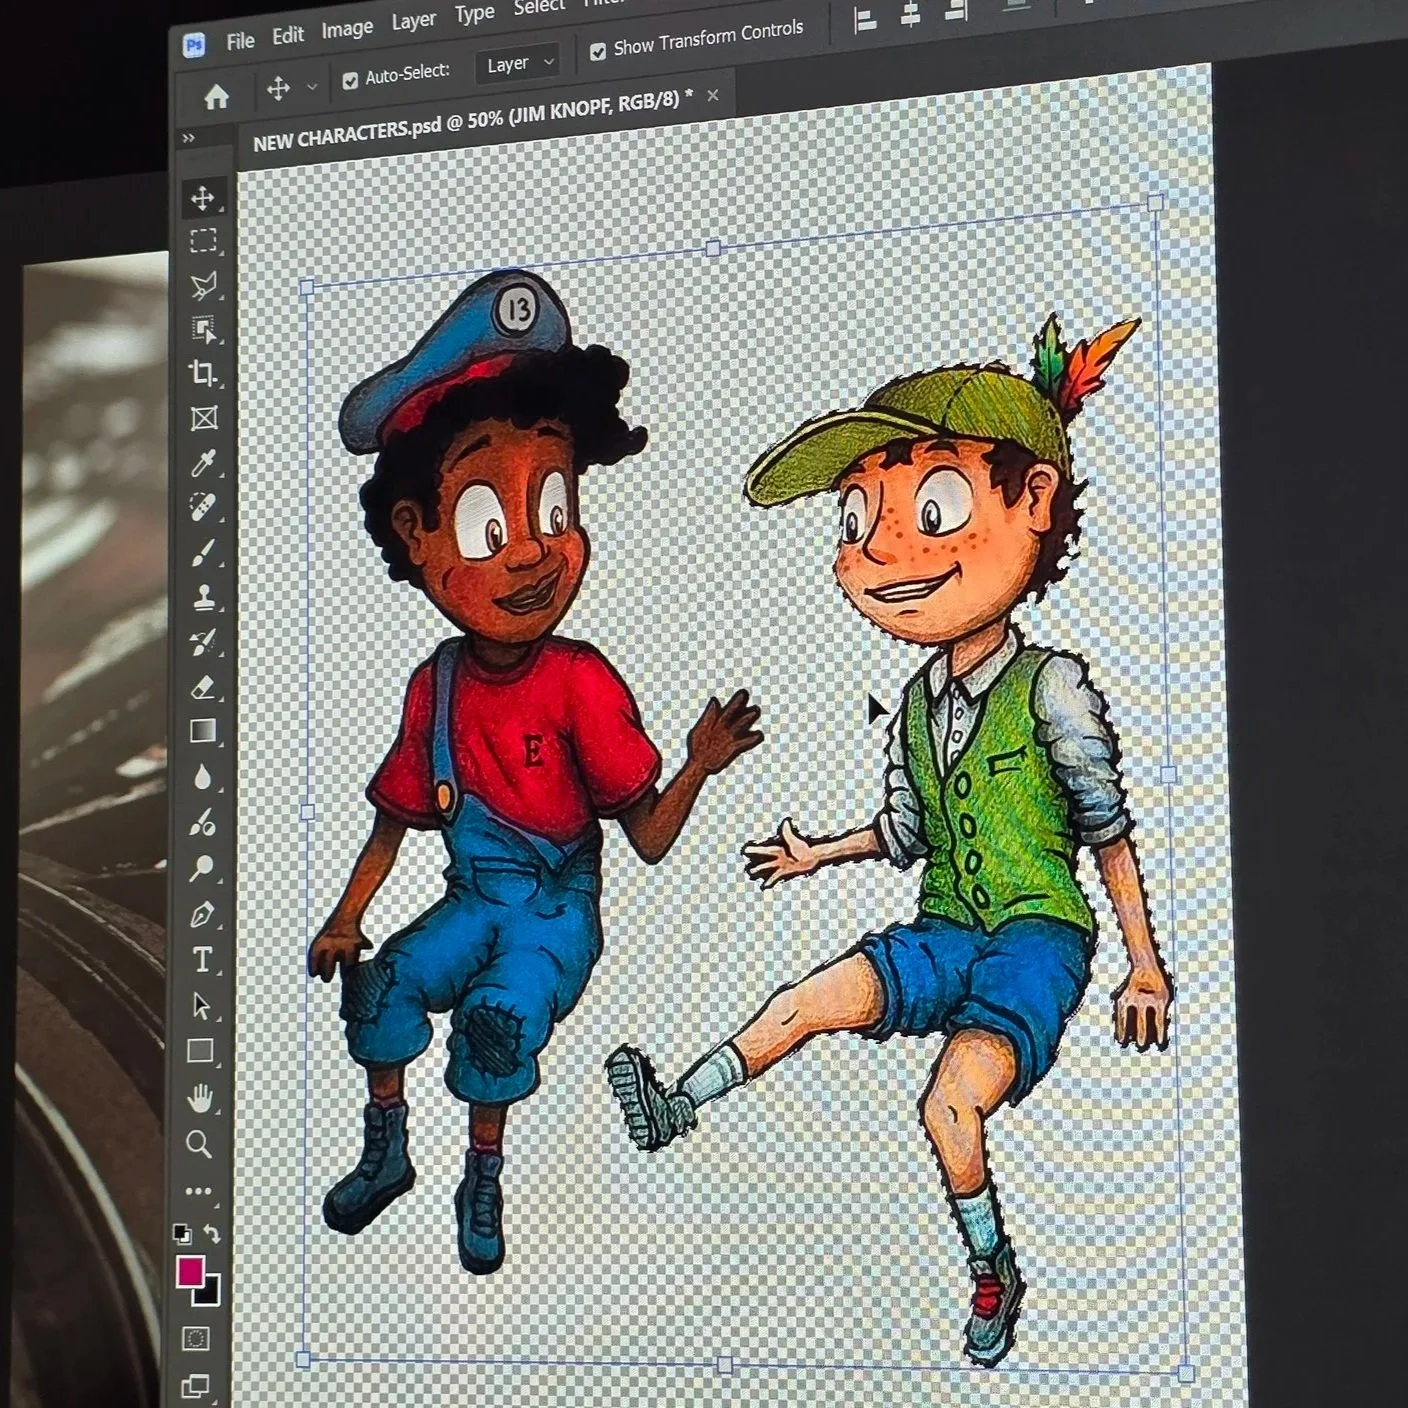The image size is (1408, 1408).
Task: Select the Blur tool droplet icon
Action: 203,777
